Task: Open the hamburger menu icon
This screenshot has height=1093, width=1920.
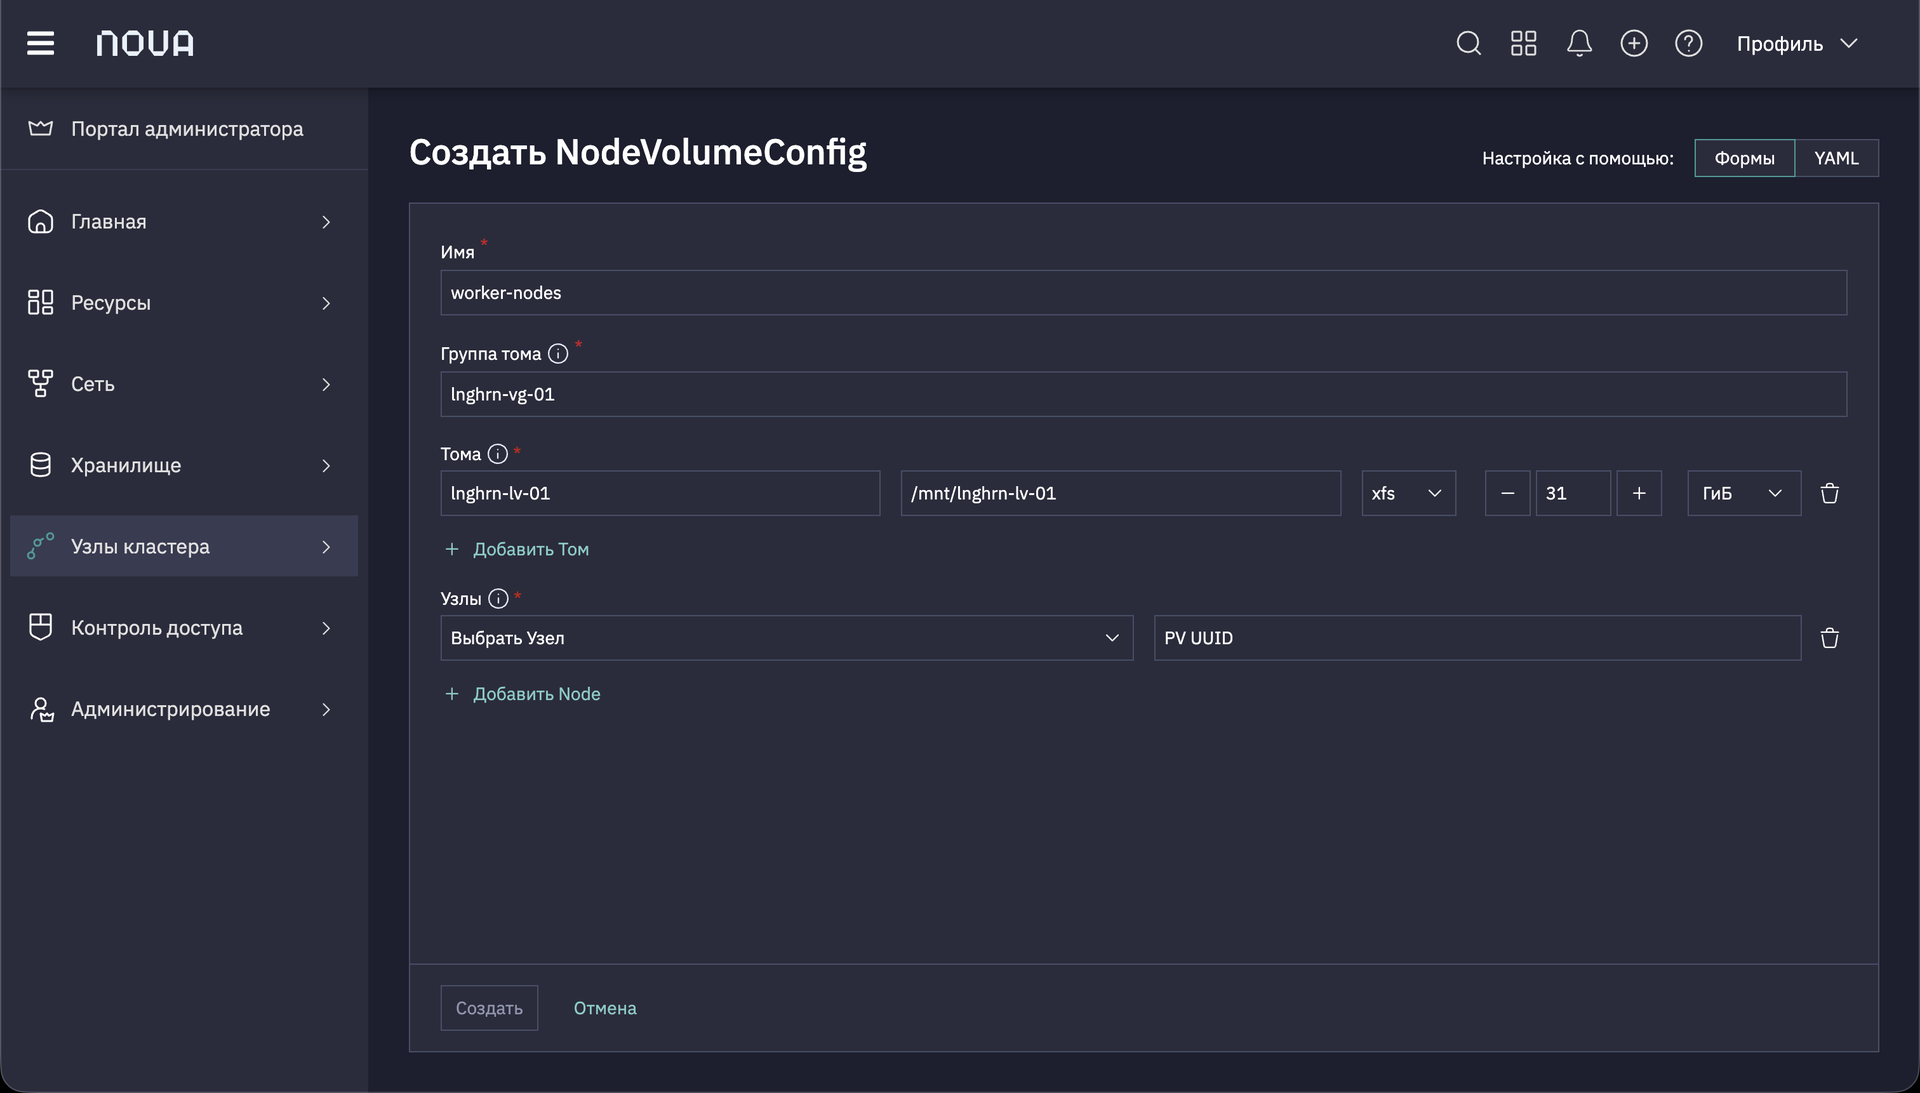Action: pos(40,43)
